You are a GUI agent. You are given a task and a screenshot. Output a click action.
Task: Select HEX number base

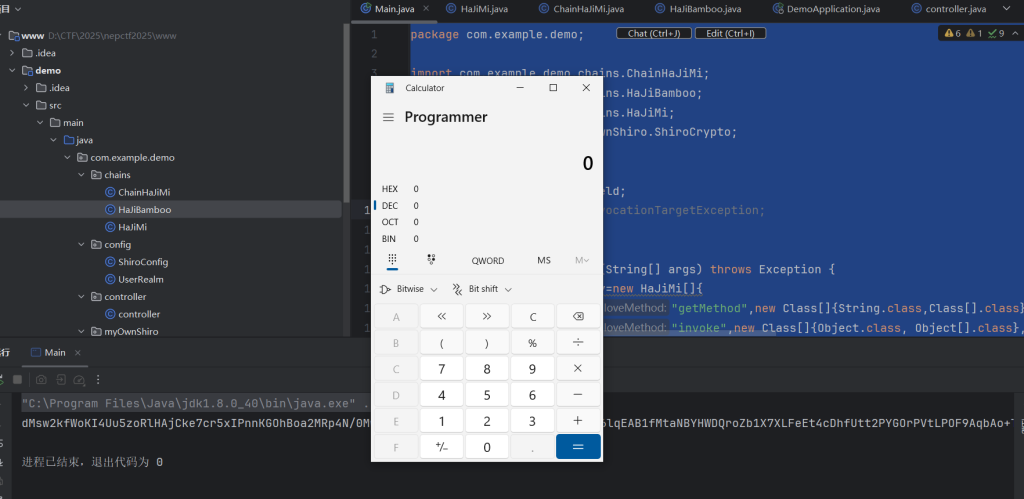390,188
